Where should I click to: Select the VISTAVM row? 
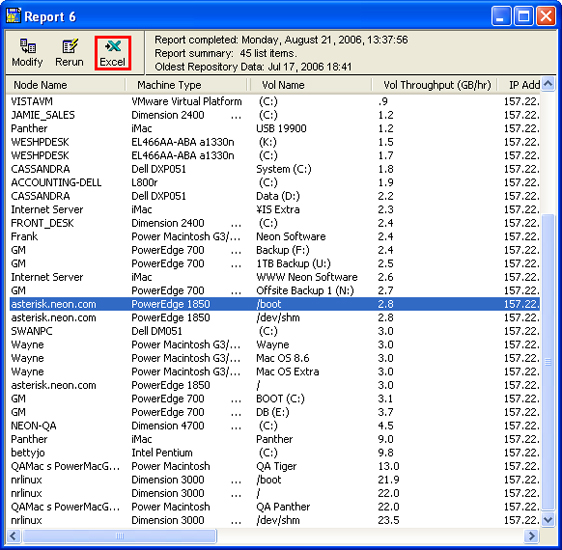[x=275, y=101]
